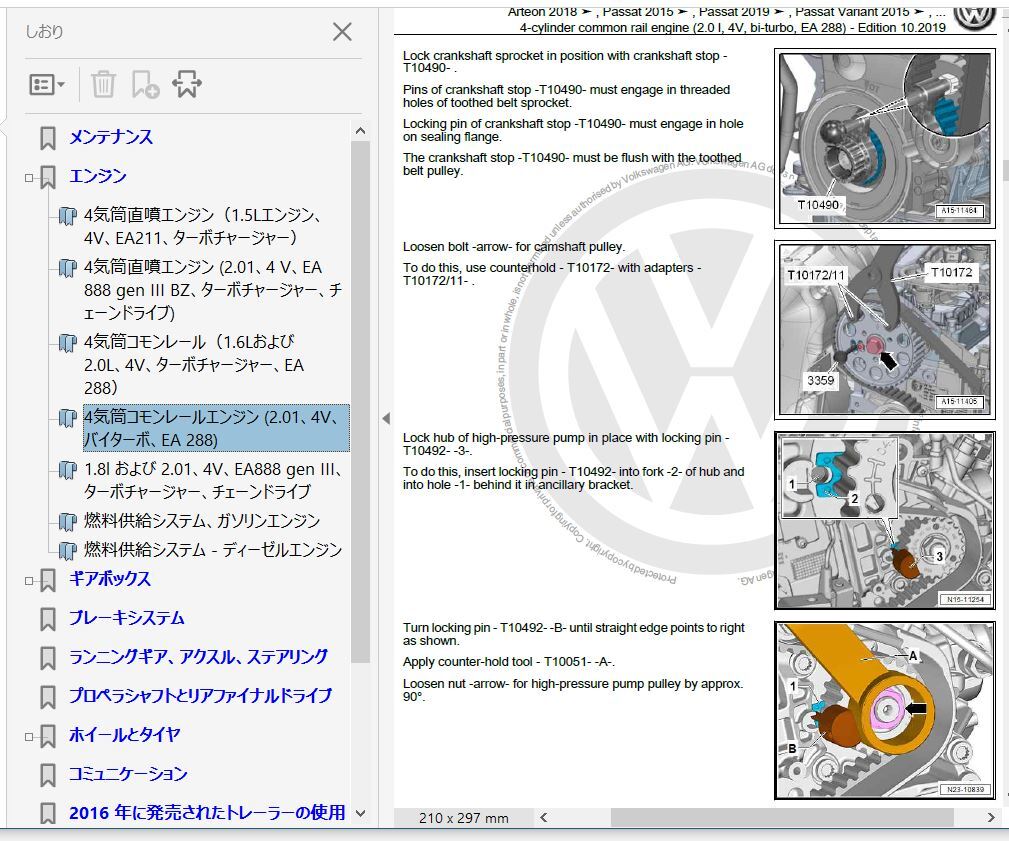Click the bookmark icon beside ギアボックス

tap(48, 580)
